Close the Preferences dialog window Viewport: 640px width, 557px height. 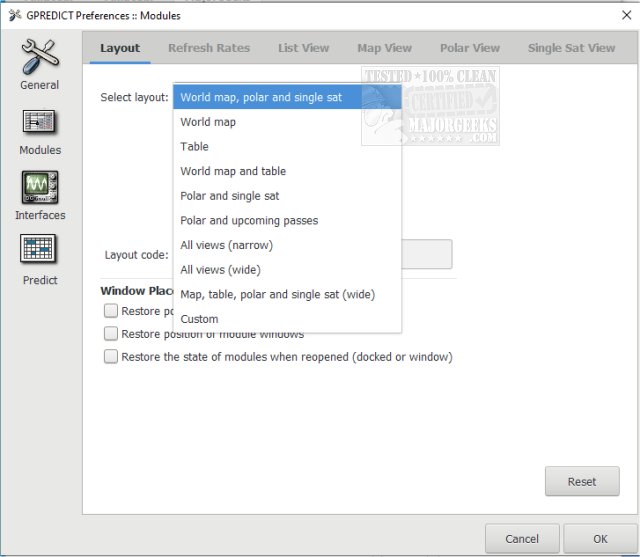coord(626,16)
